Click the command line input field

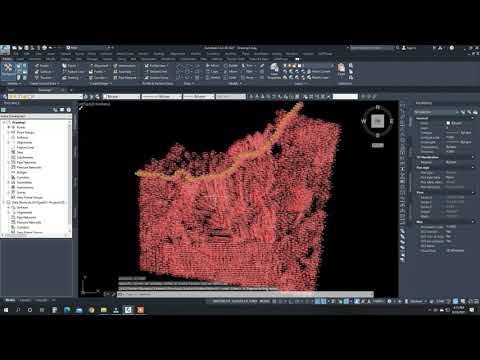coord(245,294)
